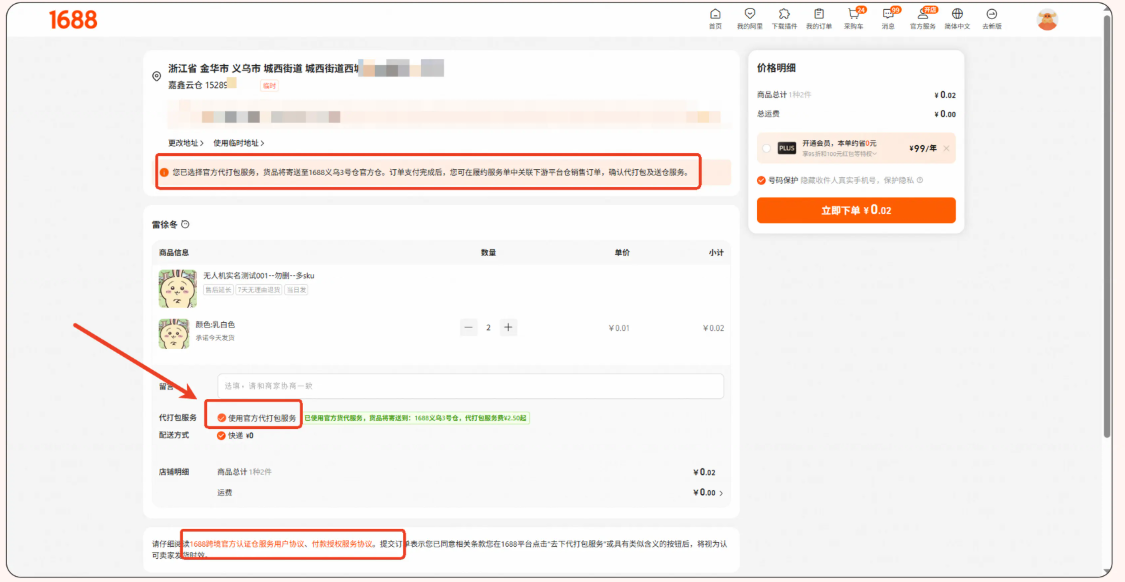Click the orange info icon in notice
Screen dimensions: 1125x582
point(164,172)
